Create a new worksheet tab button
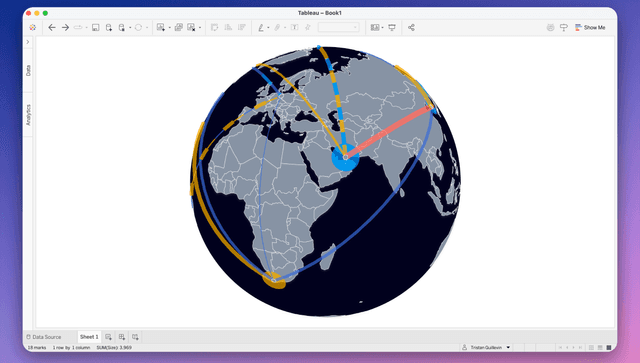The width and height of the screenshot is (640, 363). 108,337
